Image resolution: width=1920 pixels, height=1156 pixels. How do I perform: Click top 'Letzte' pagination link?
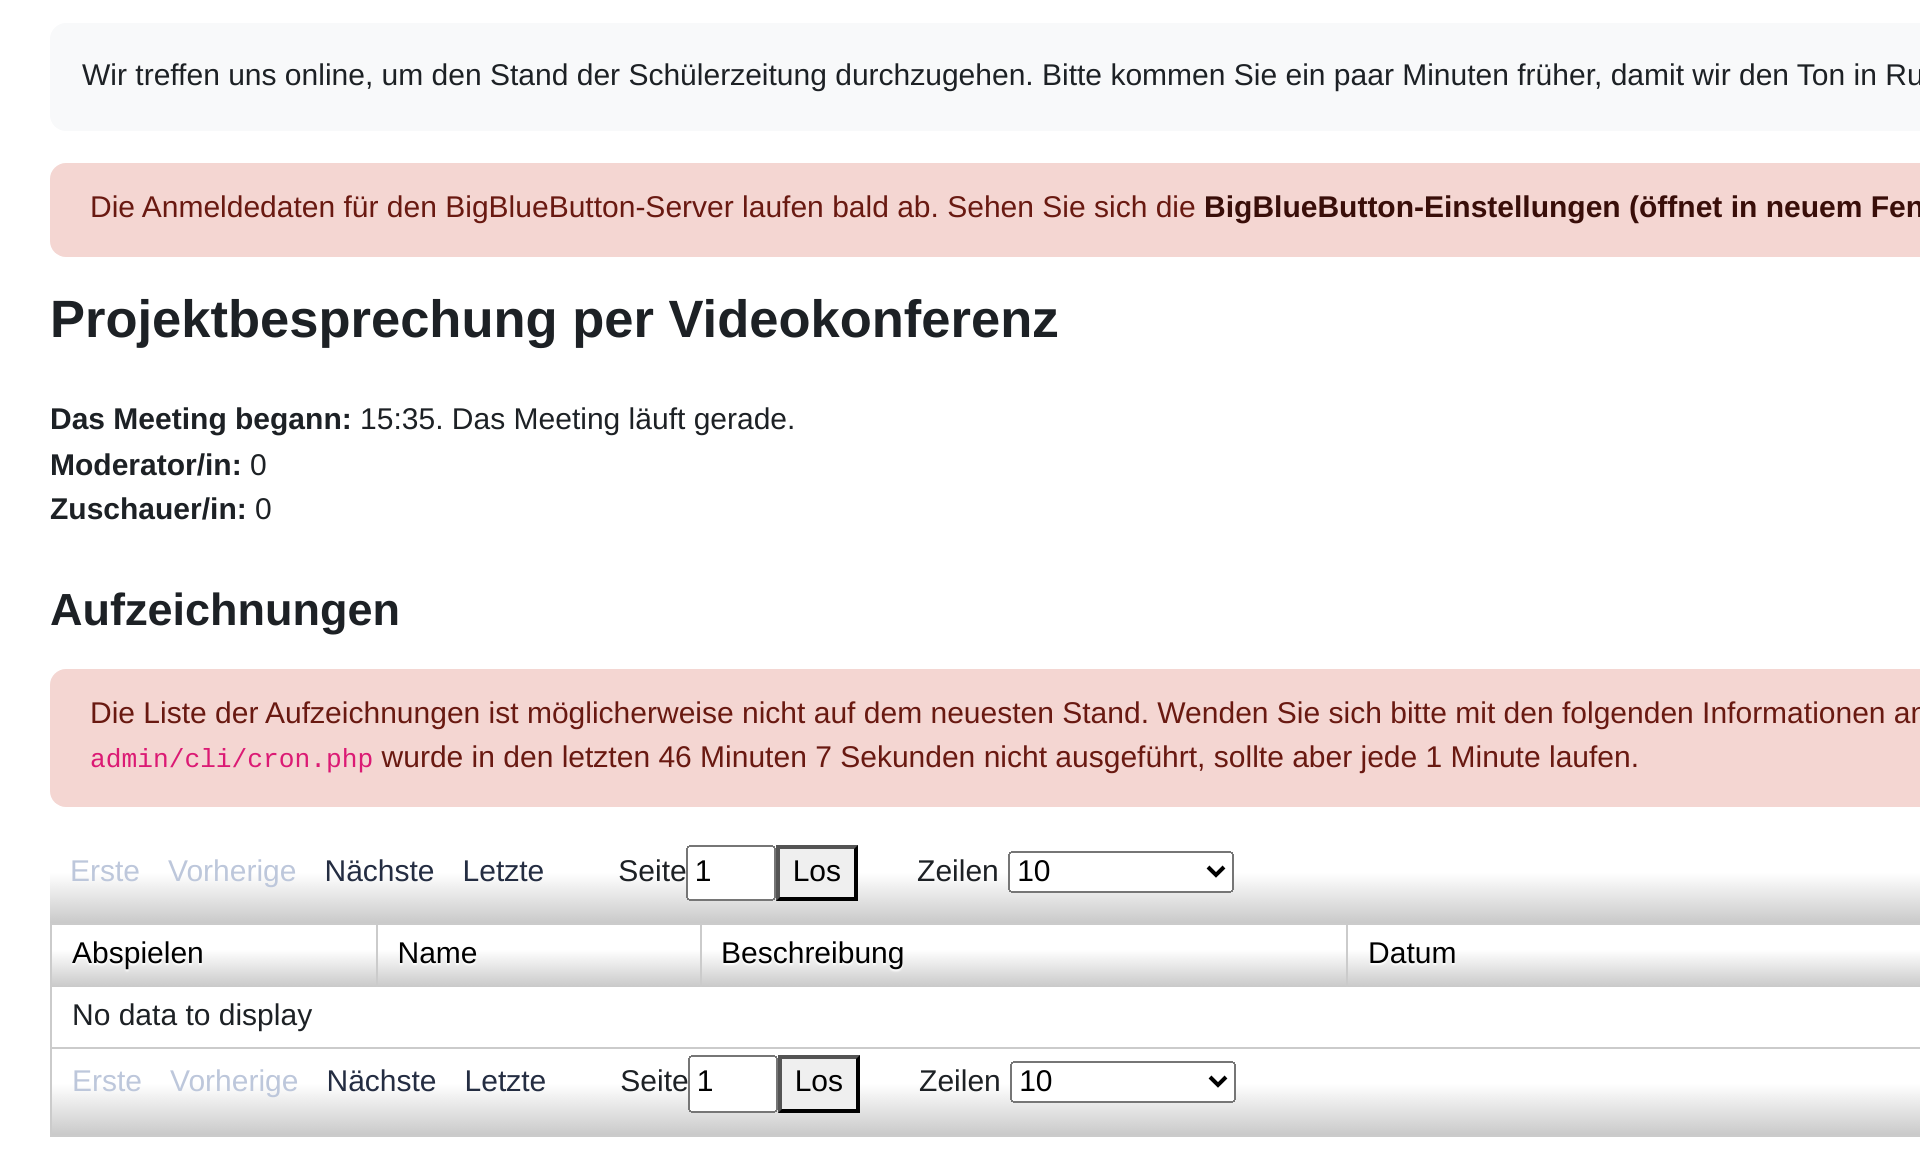(503, 871)
